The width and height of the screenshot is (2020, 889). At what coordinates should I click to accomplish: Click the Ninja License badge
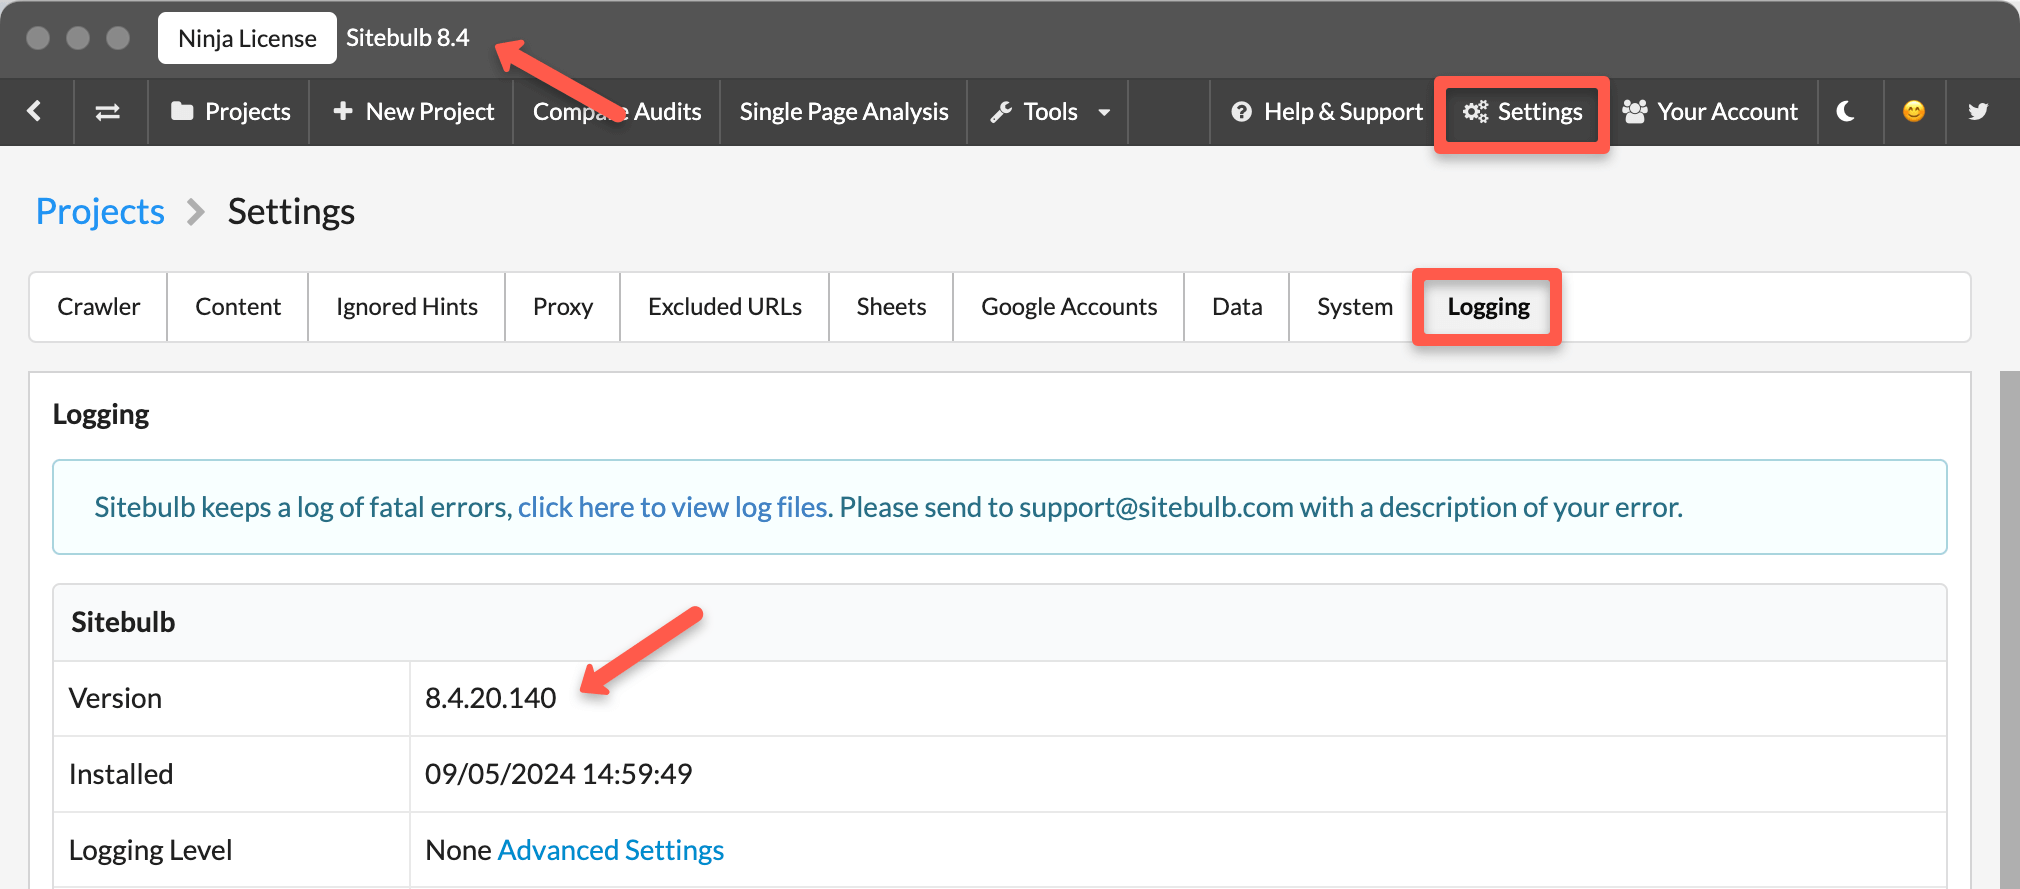pyautogui.click(x=247, y=38)
